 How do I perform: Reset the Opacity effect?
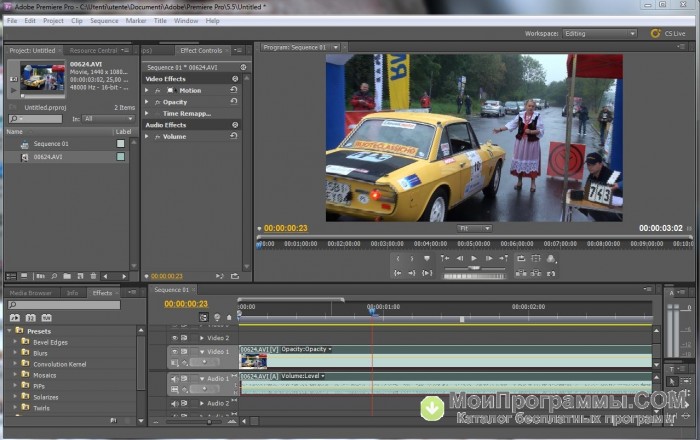pos(233,101)
